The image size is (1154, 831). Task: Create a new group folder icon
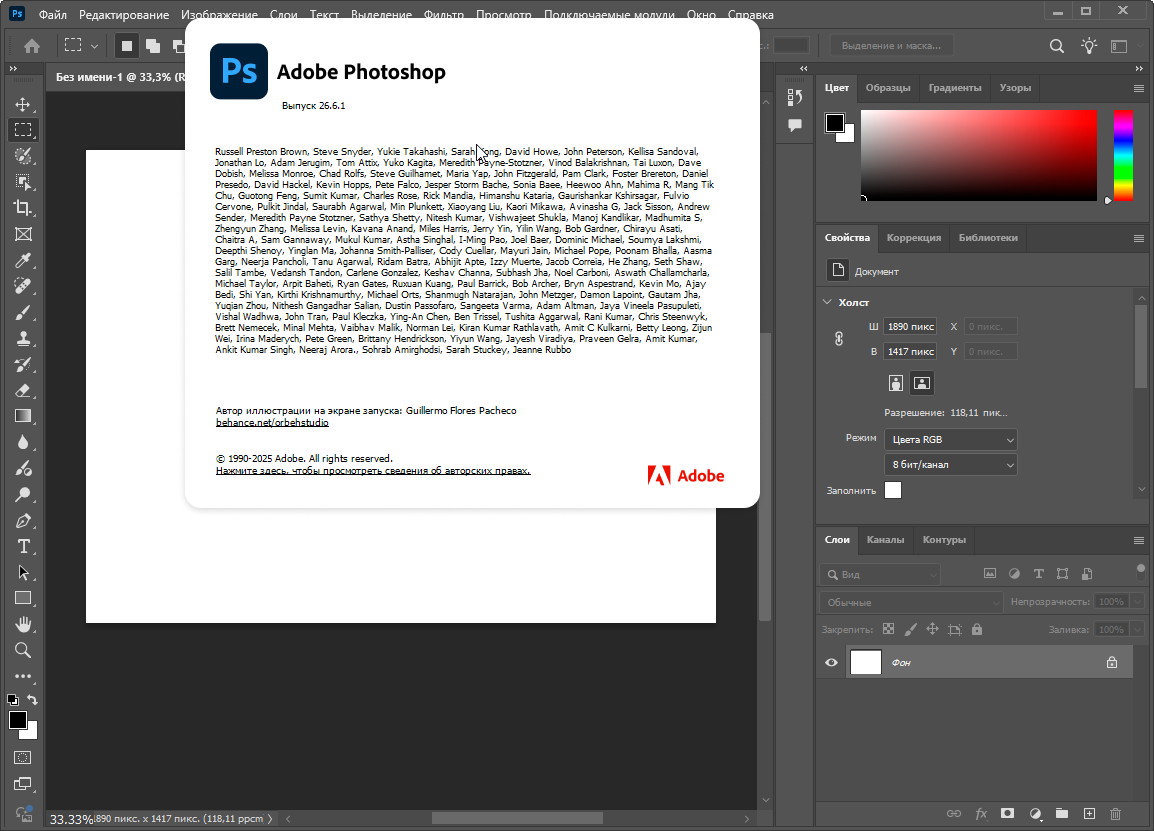(1061, 813)
